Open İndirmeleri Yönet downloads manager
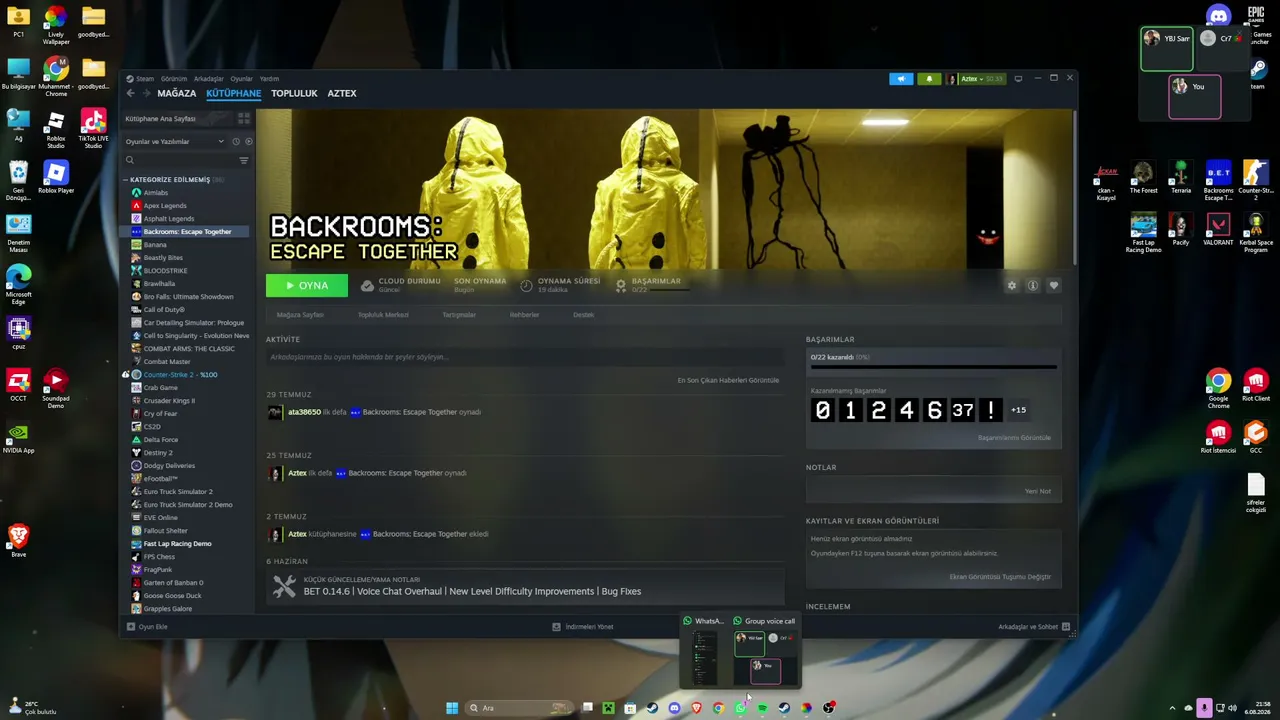Image resolution: width=1280 pixels, height=720 pixels. pos(583,627)
